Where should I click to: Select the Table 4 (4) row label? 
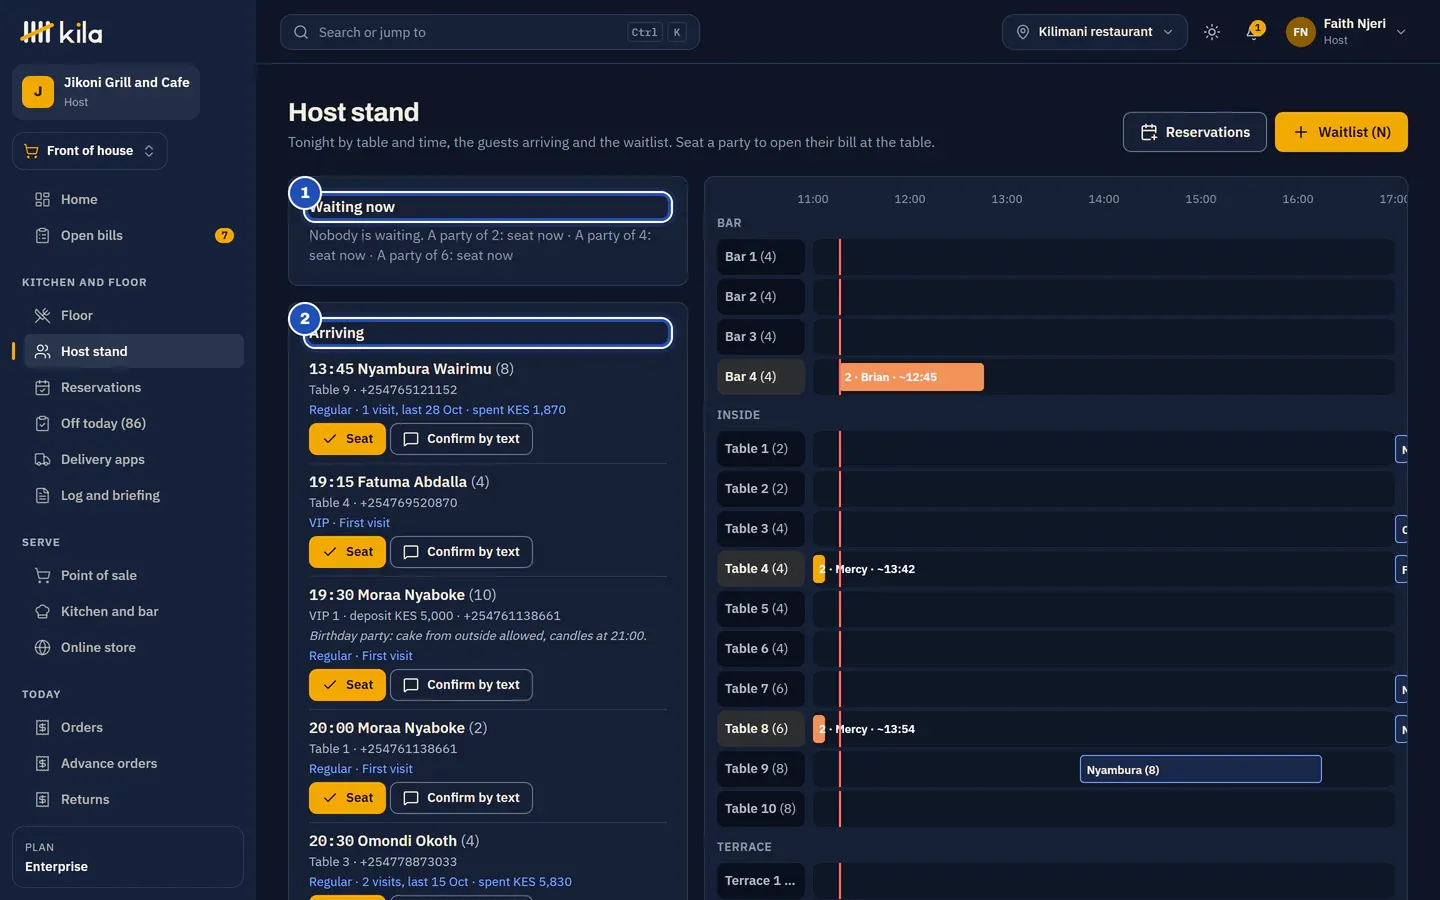[761, 569]
